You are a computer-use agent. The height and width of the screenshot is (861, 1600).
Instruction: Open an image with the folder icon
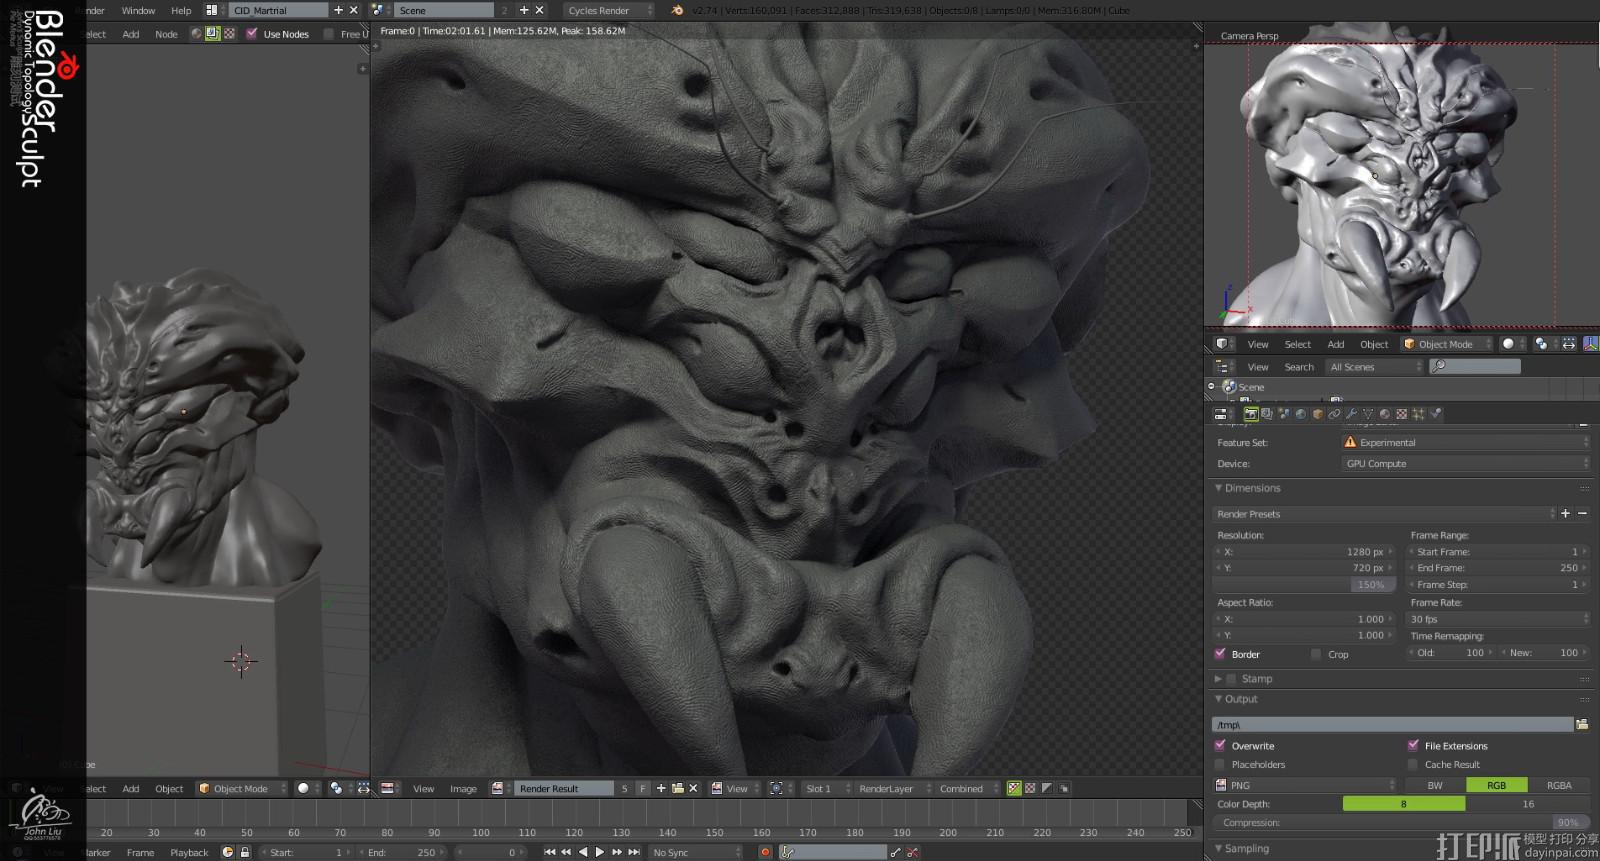point(677,789)
